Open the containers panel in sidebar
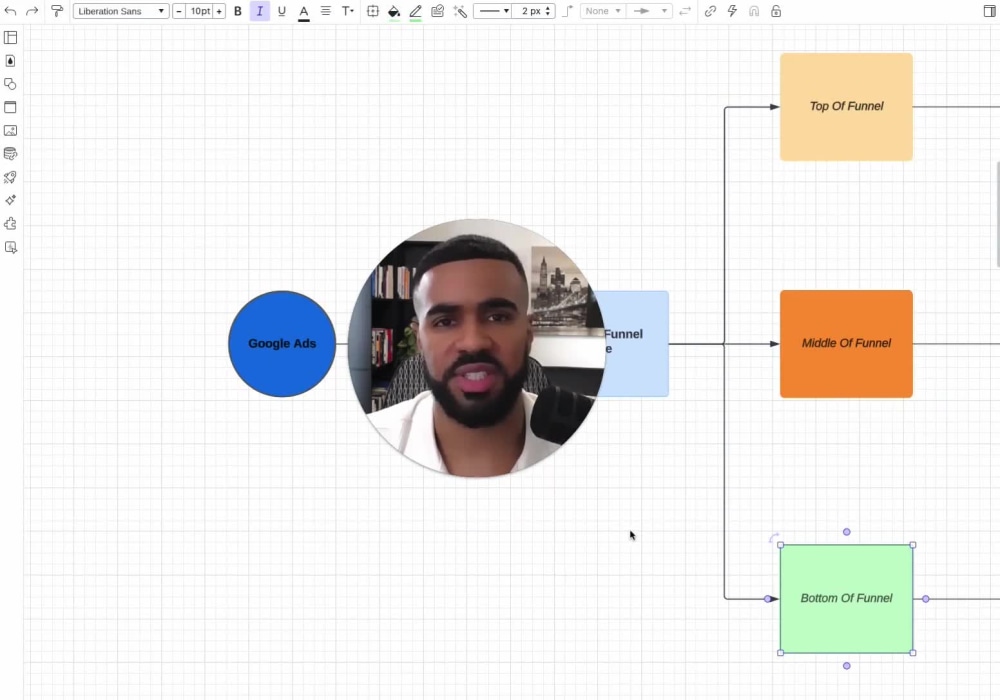 (x=10, y=107)
